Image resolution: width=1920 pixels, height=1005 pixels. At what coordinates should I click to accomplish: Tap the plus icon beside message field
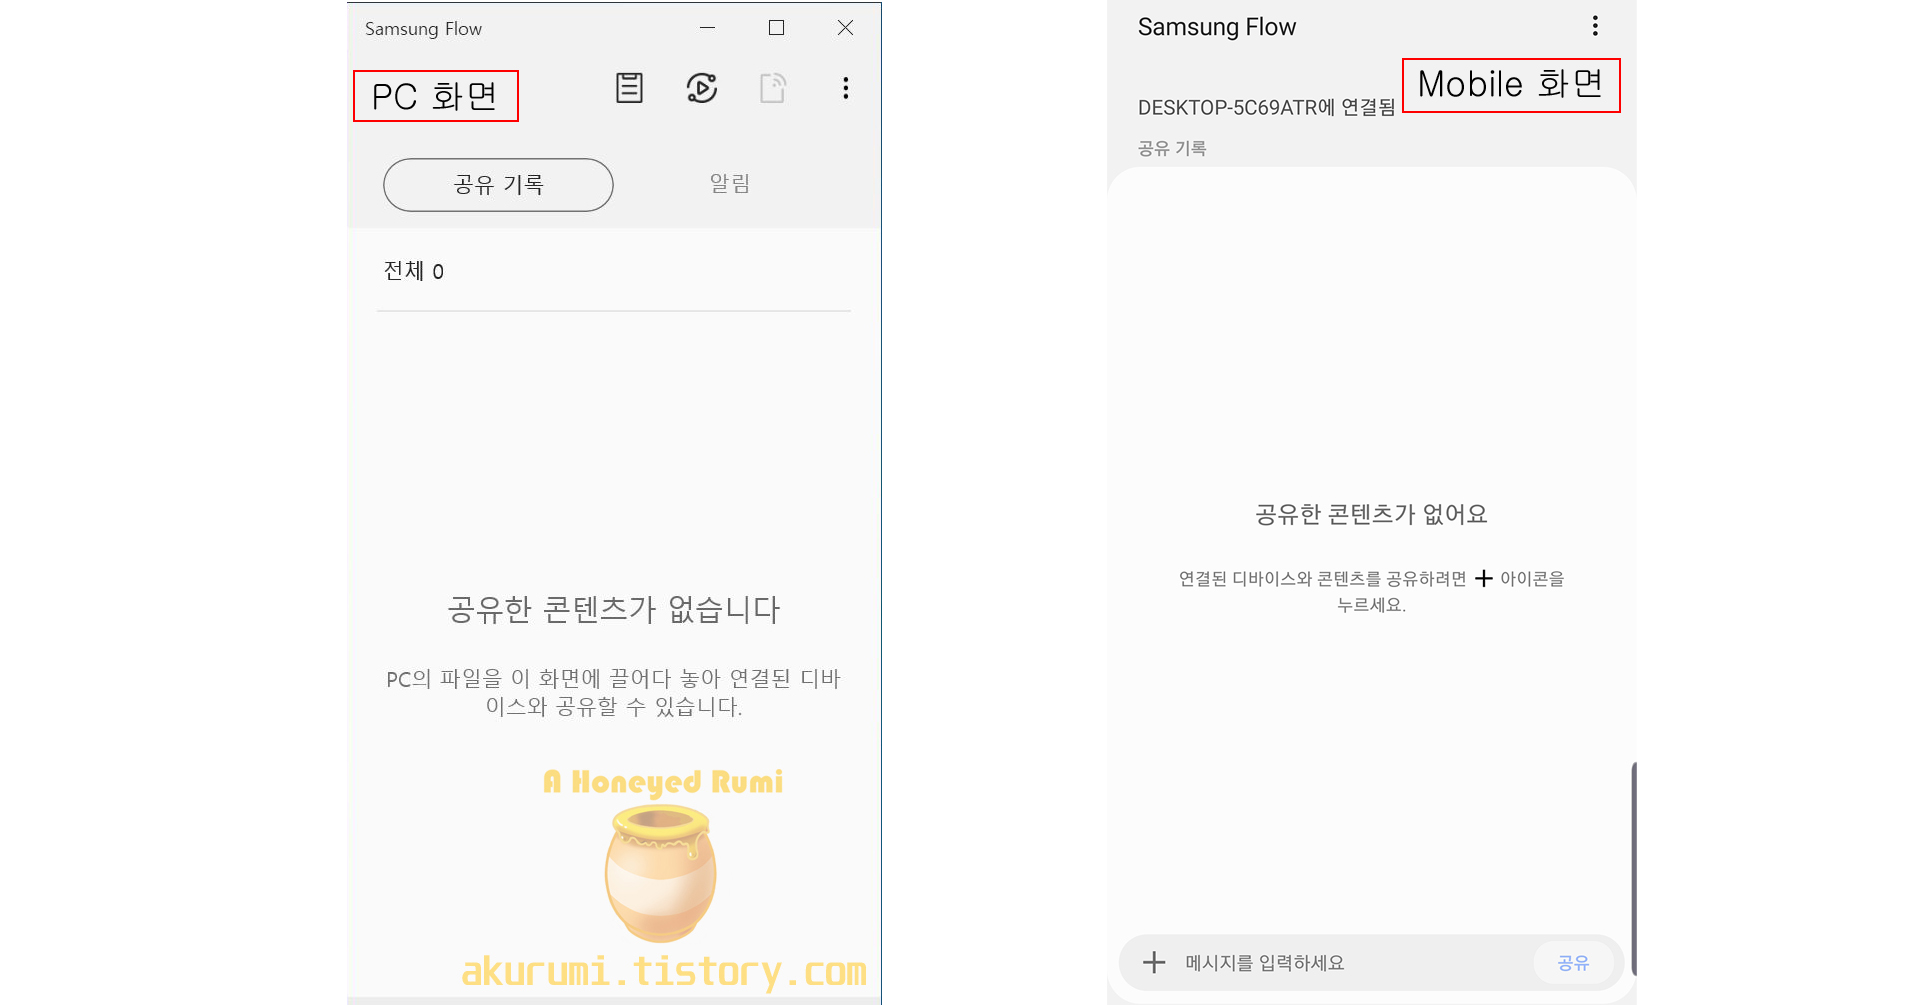click(1154, 962)
